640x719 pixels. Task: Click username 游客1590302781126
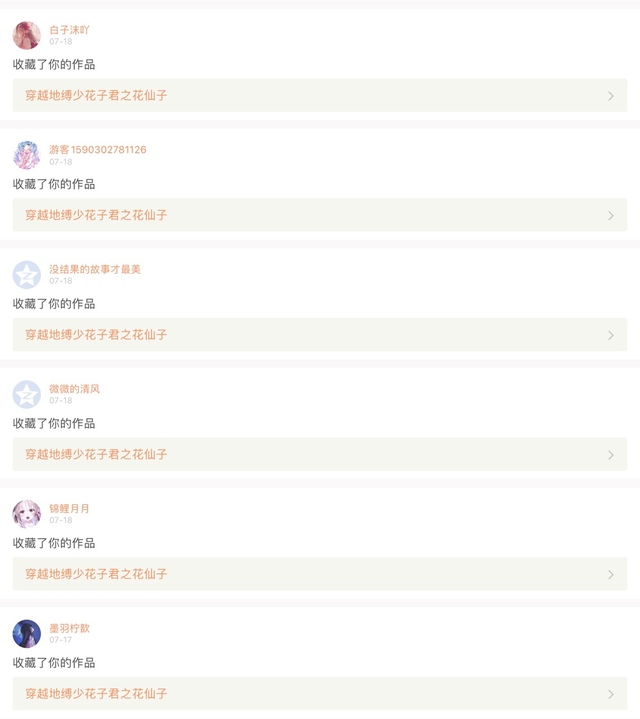(x=98, y=150)
